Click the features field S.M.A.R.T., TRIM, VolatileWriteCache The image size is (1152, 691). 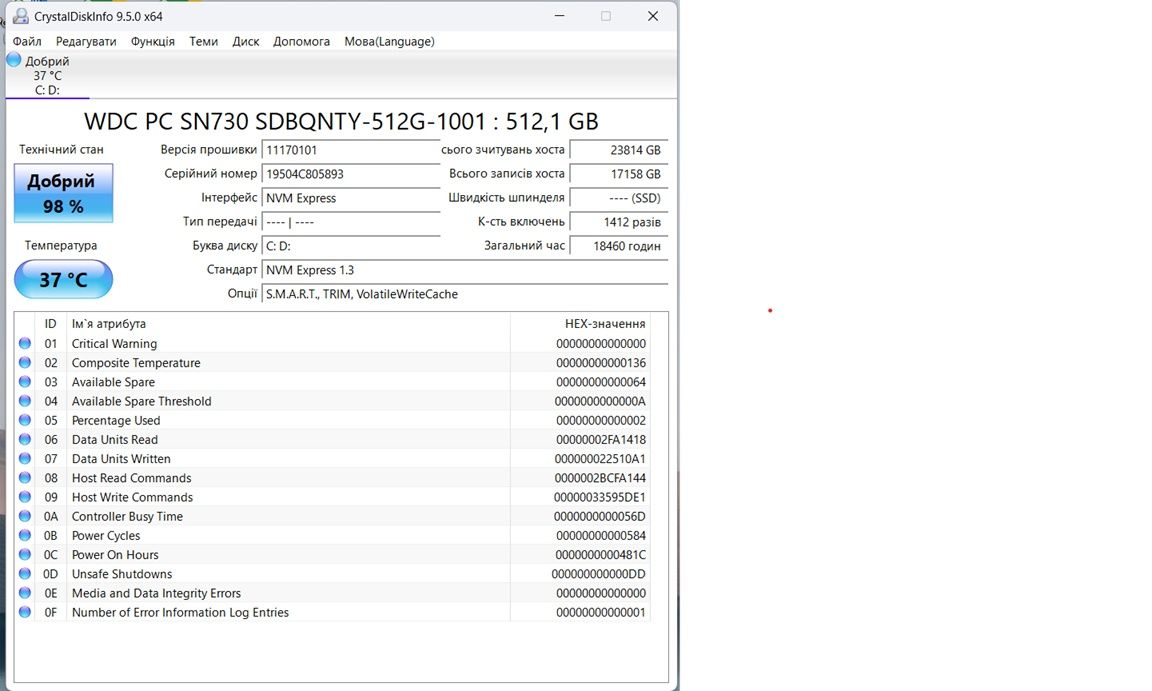click(x=464, y=294)
